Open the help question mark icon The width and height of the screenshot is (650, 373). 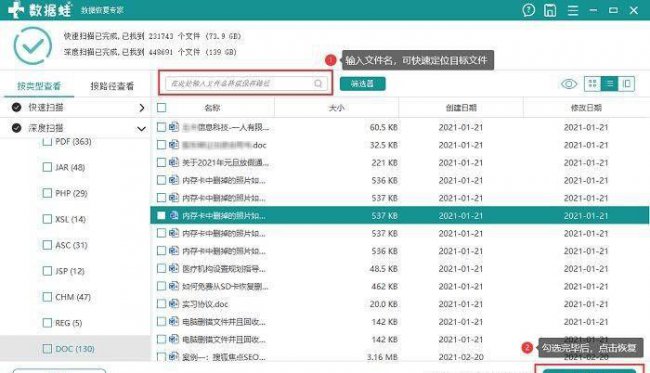pos(529,10)
